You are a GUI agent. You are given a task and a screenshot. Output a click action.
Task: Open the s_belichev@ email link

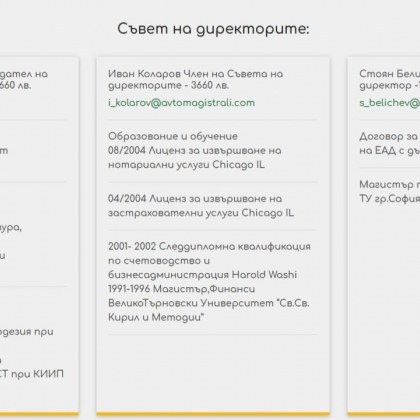[x=389, y=103]
